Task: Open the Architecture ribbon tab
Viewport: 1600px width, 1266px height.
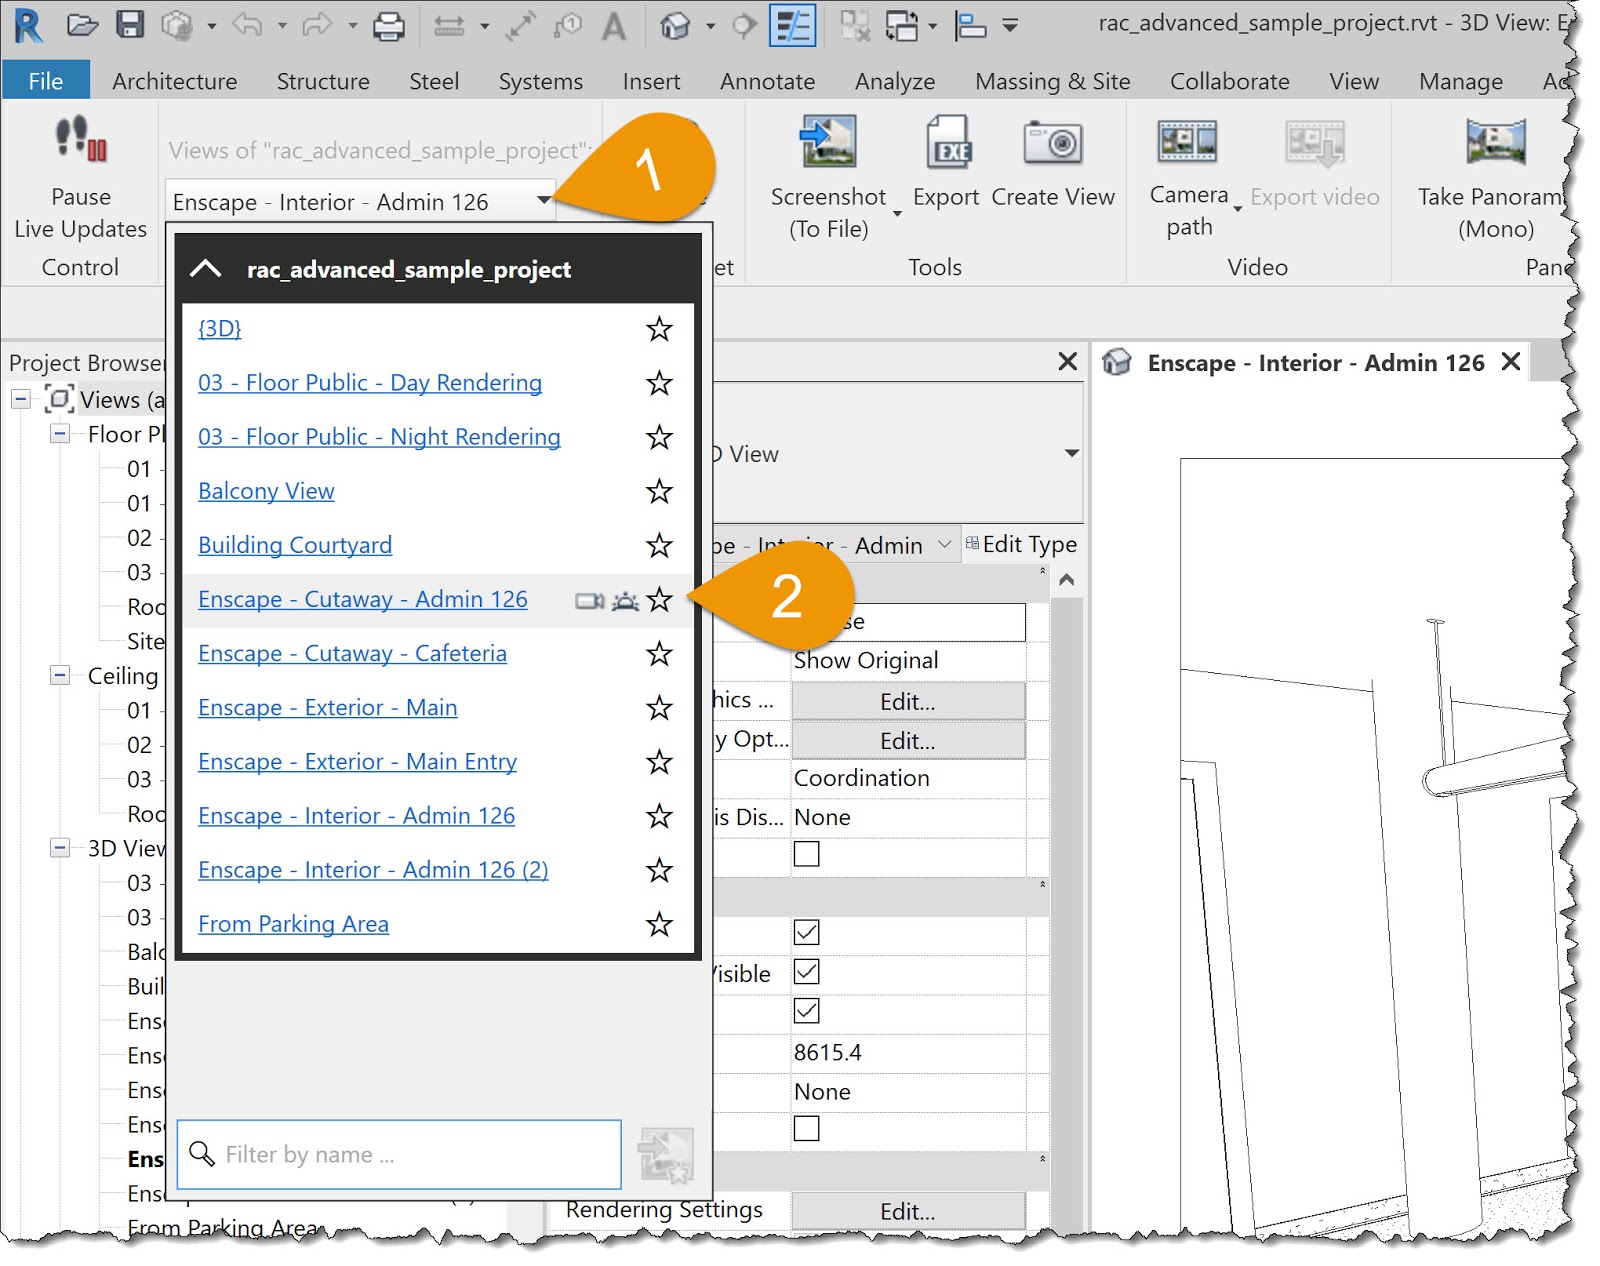Action: (174, 81)
